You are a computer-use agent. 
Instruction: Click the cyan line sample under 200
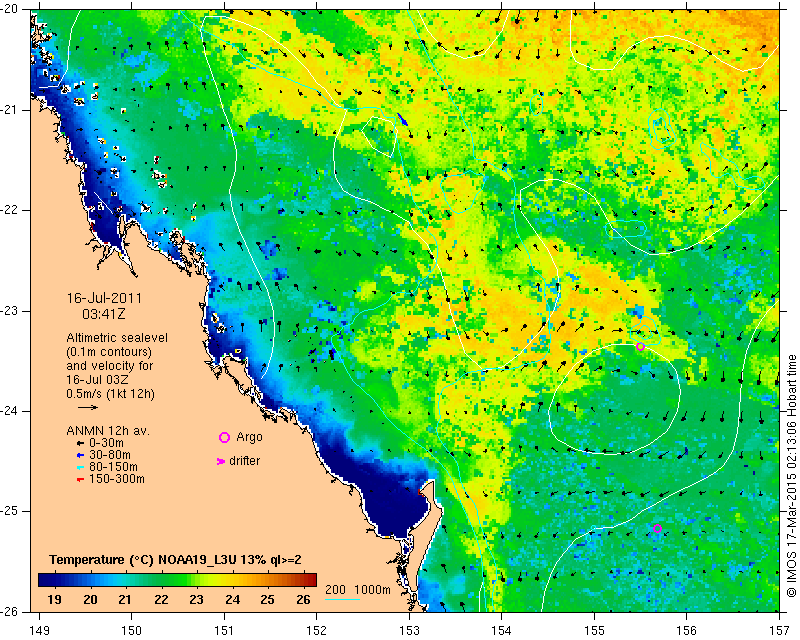coord(342,599)
